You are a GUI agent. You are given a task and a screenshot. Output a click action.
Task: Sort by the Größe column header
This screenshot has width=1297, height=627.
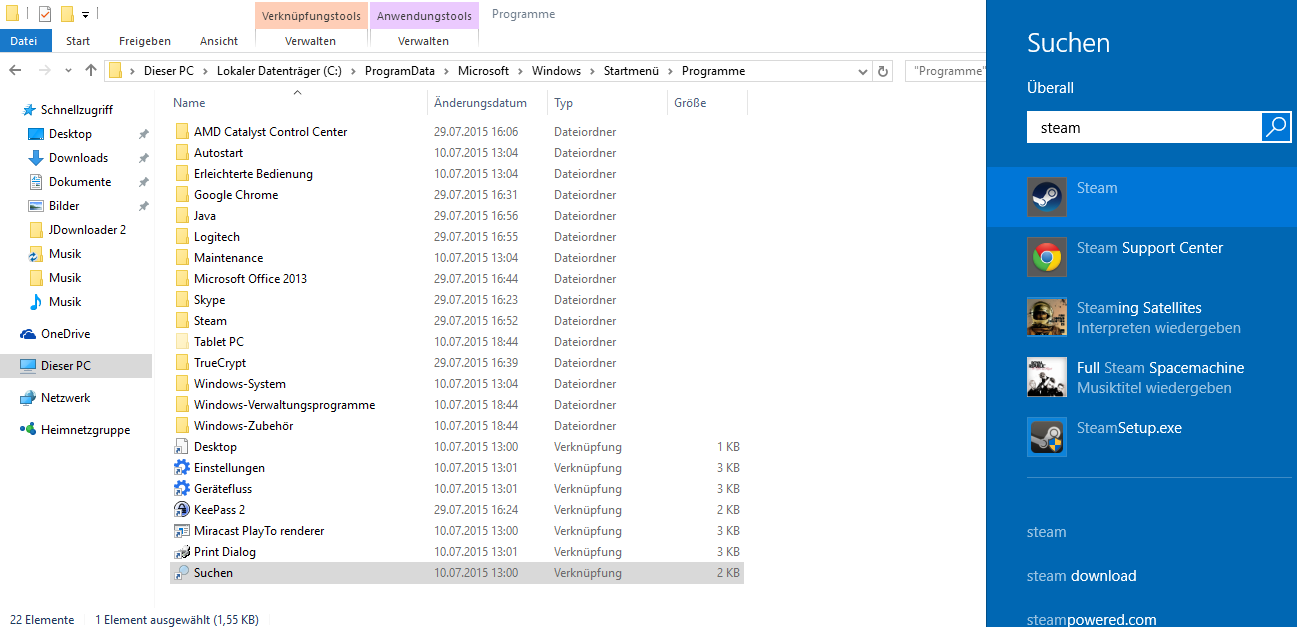(707, 102)
